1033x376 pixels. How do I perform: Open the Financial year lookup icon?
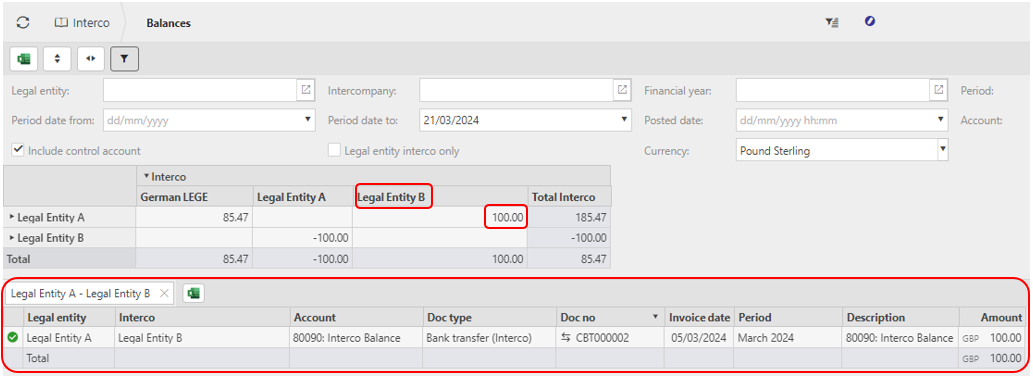coord(939,90)
